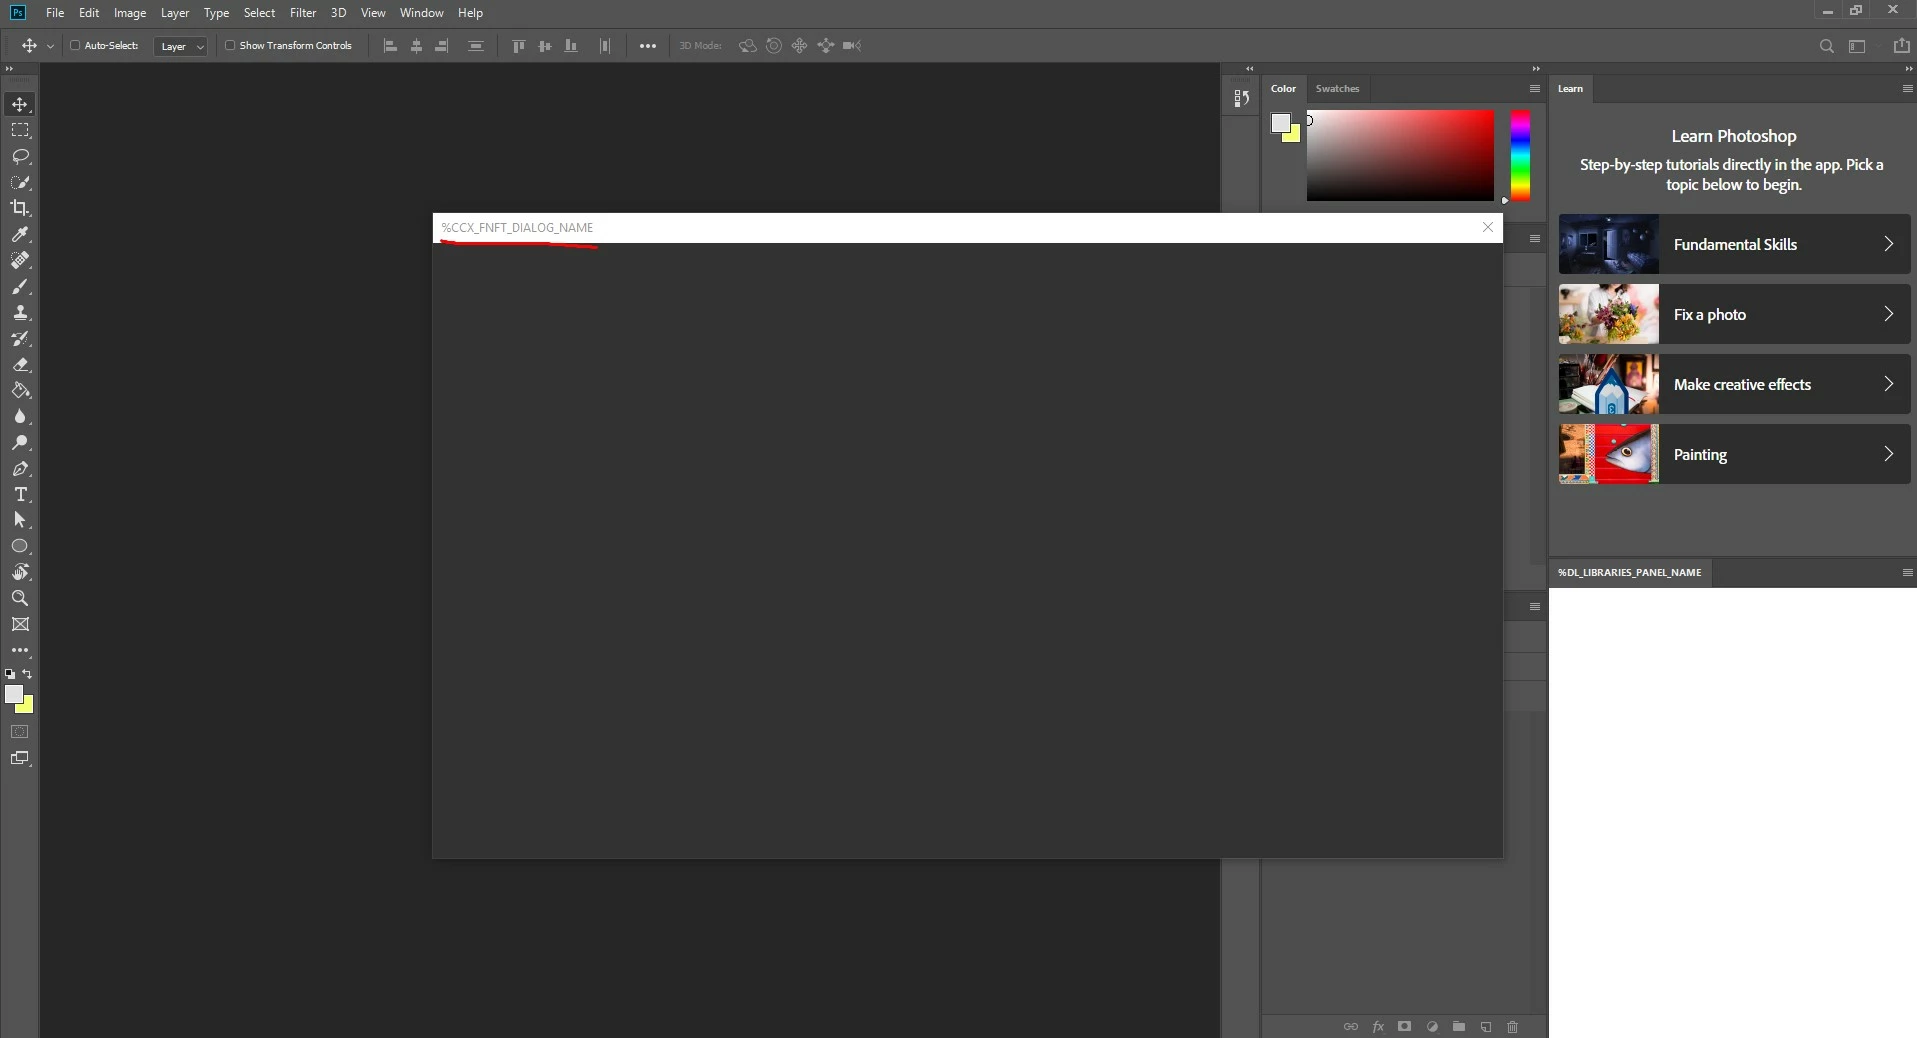Select the Spot Healing Brush tool

pyautogui.click(x=20, y=260)
